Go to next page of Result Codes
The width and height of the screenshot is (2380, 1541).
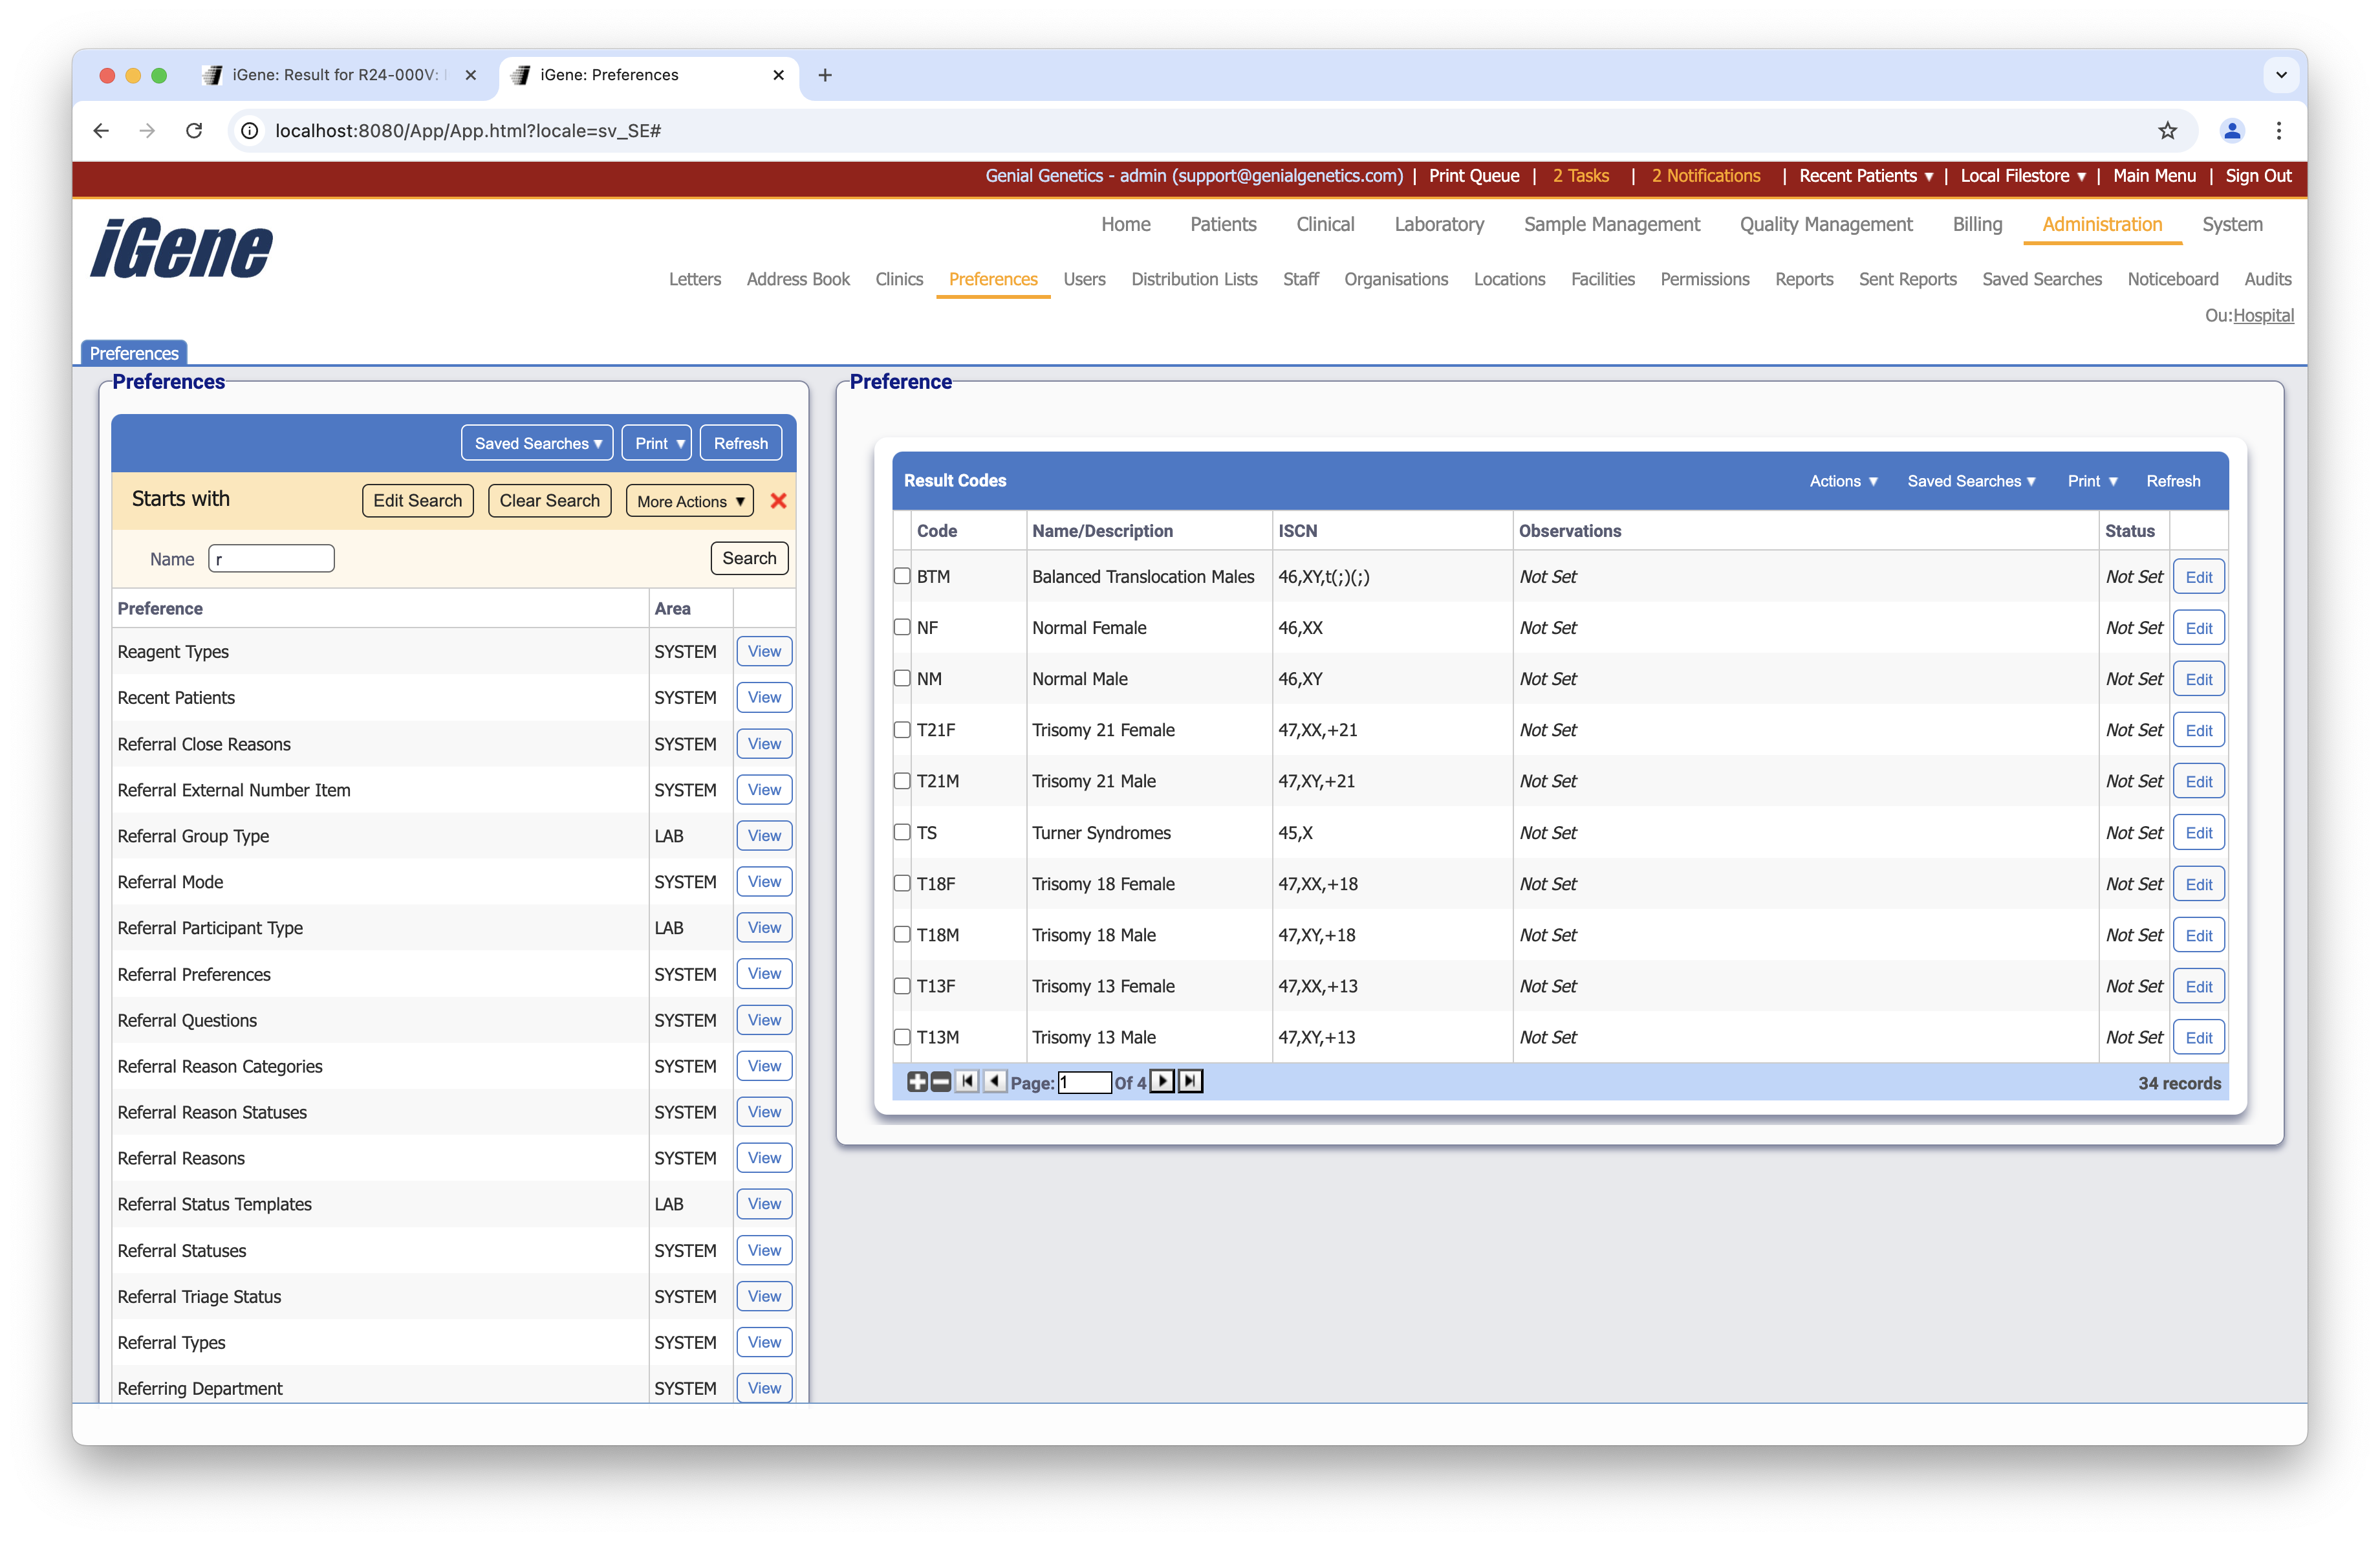pos(1162,1081)
